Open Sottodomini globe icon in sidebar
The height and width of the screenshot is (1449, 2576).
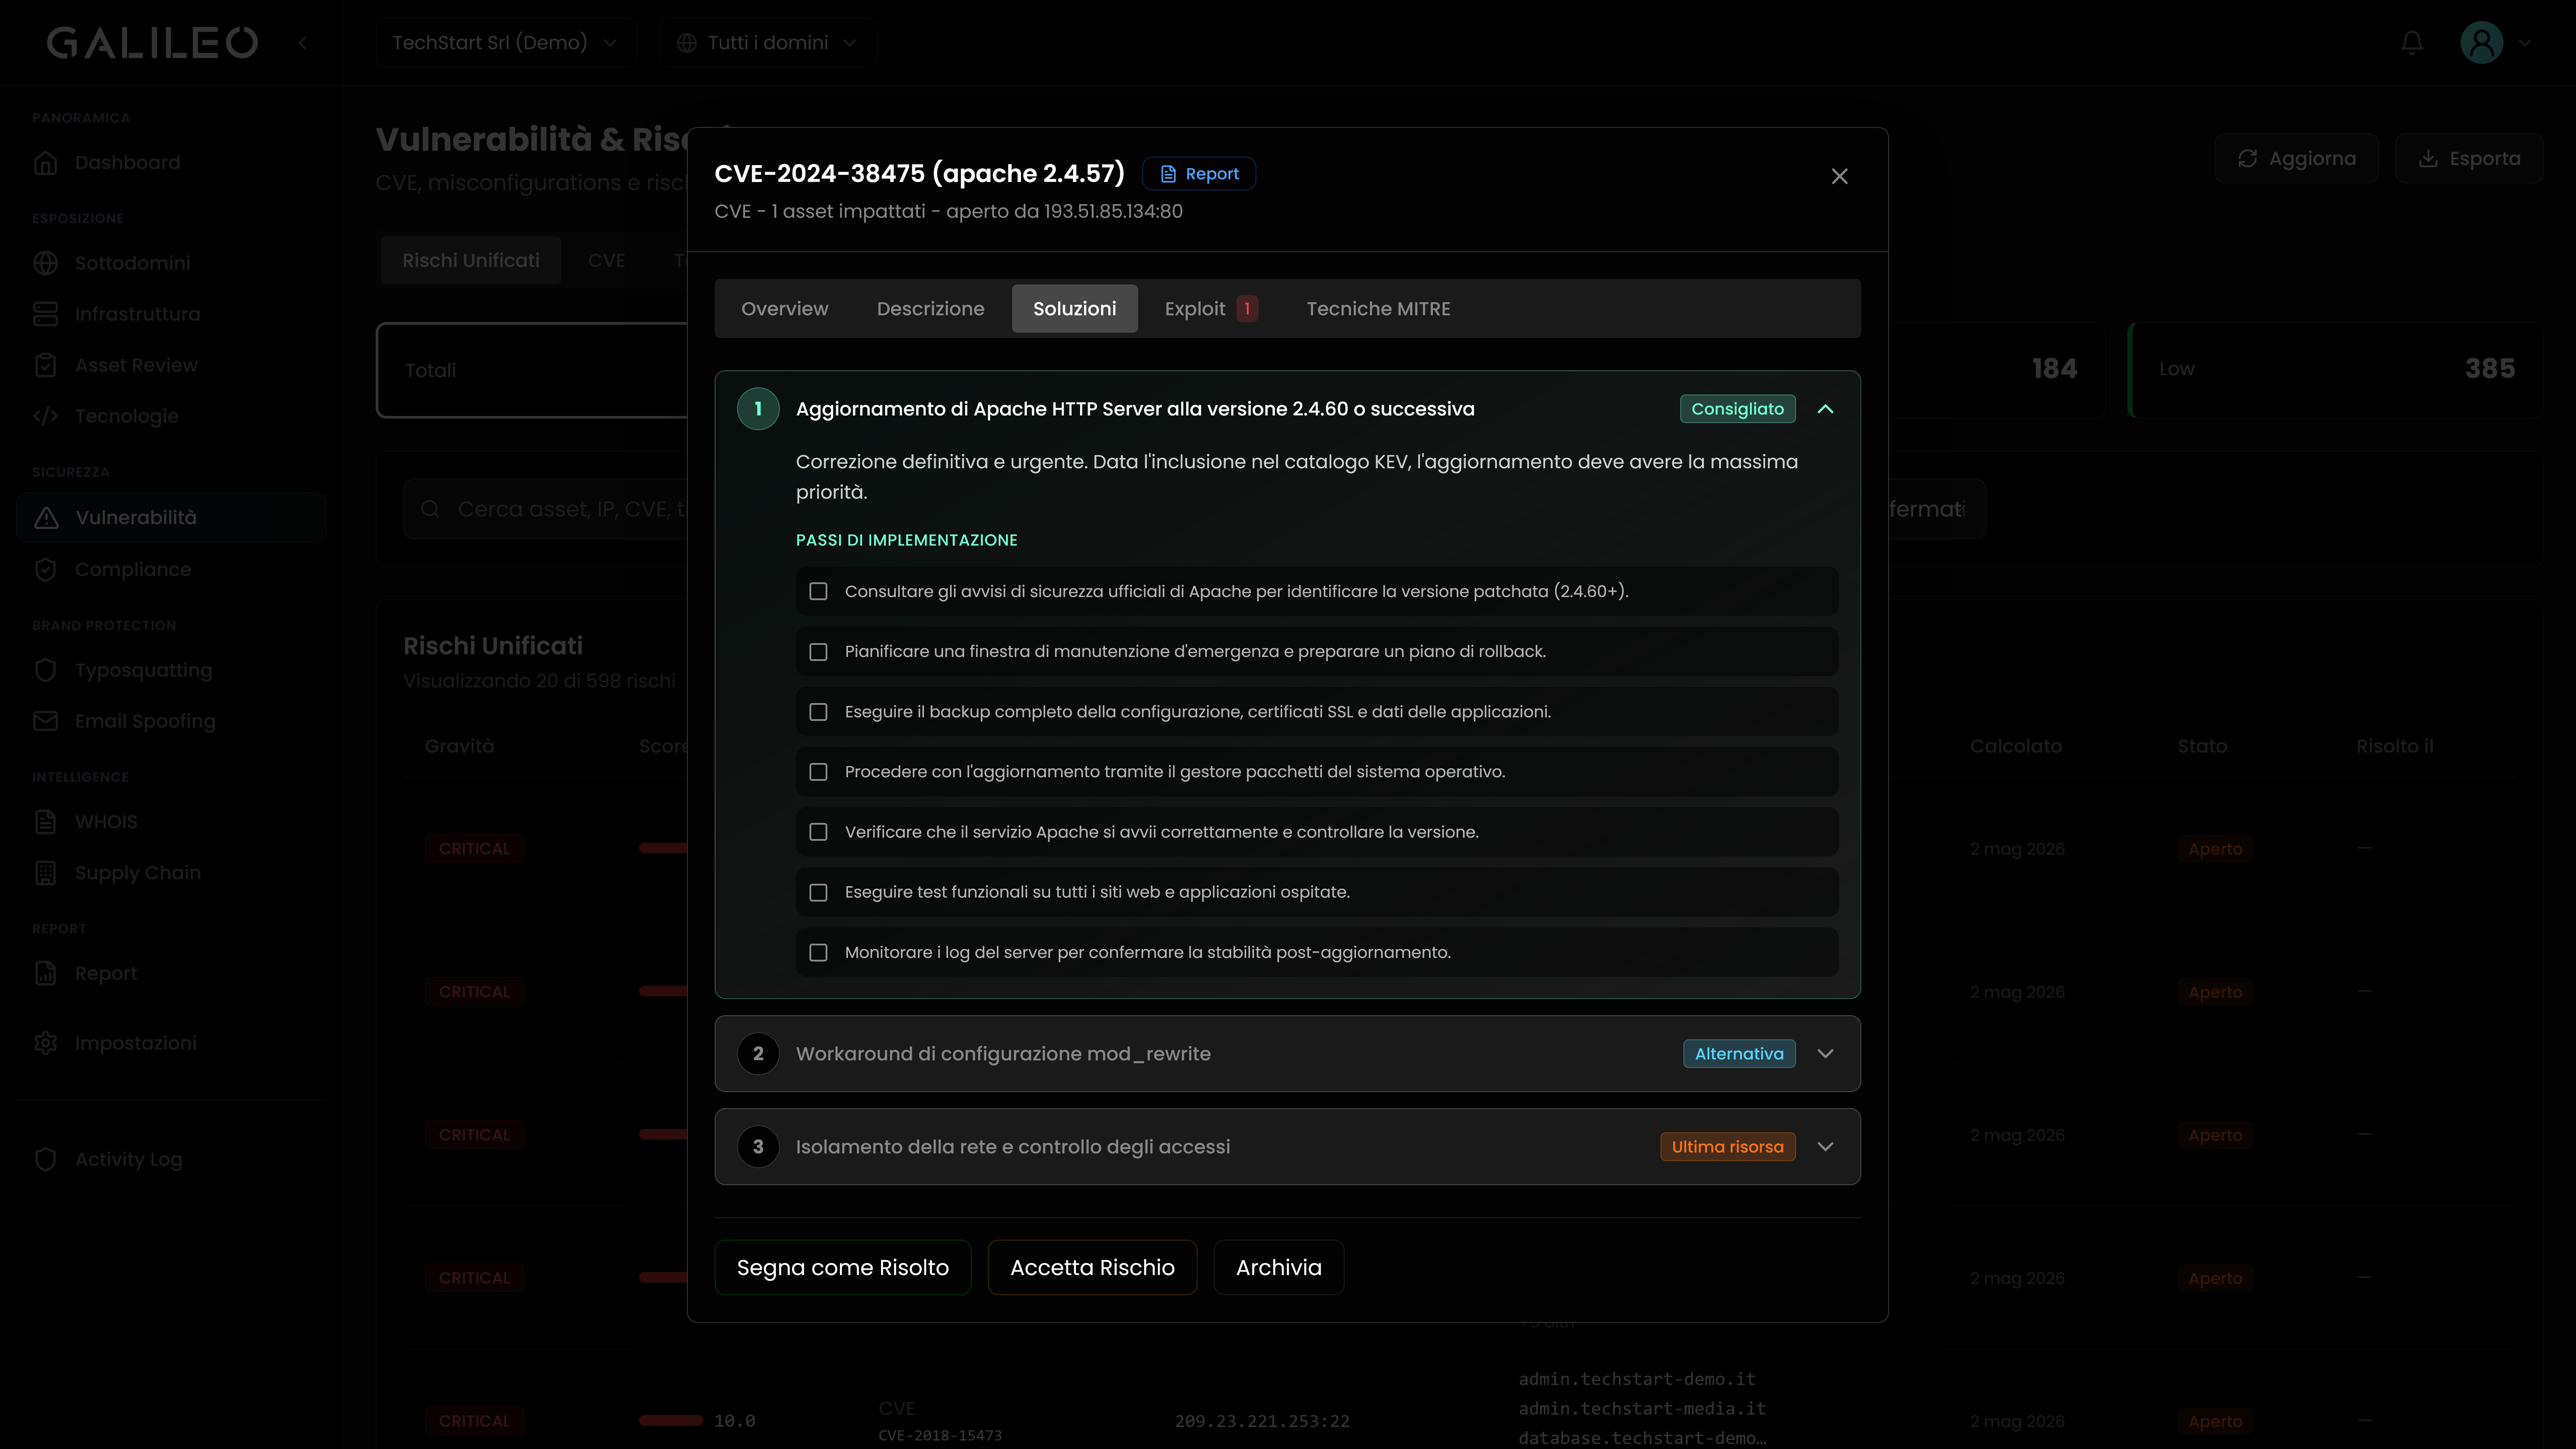click(45, 263)
